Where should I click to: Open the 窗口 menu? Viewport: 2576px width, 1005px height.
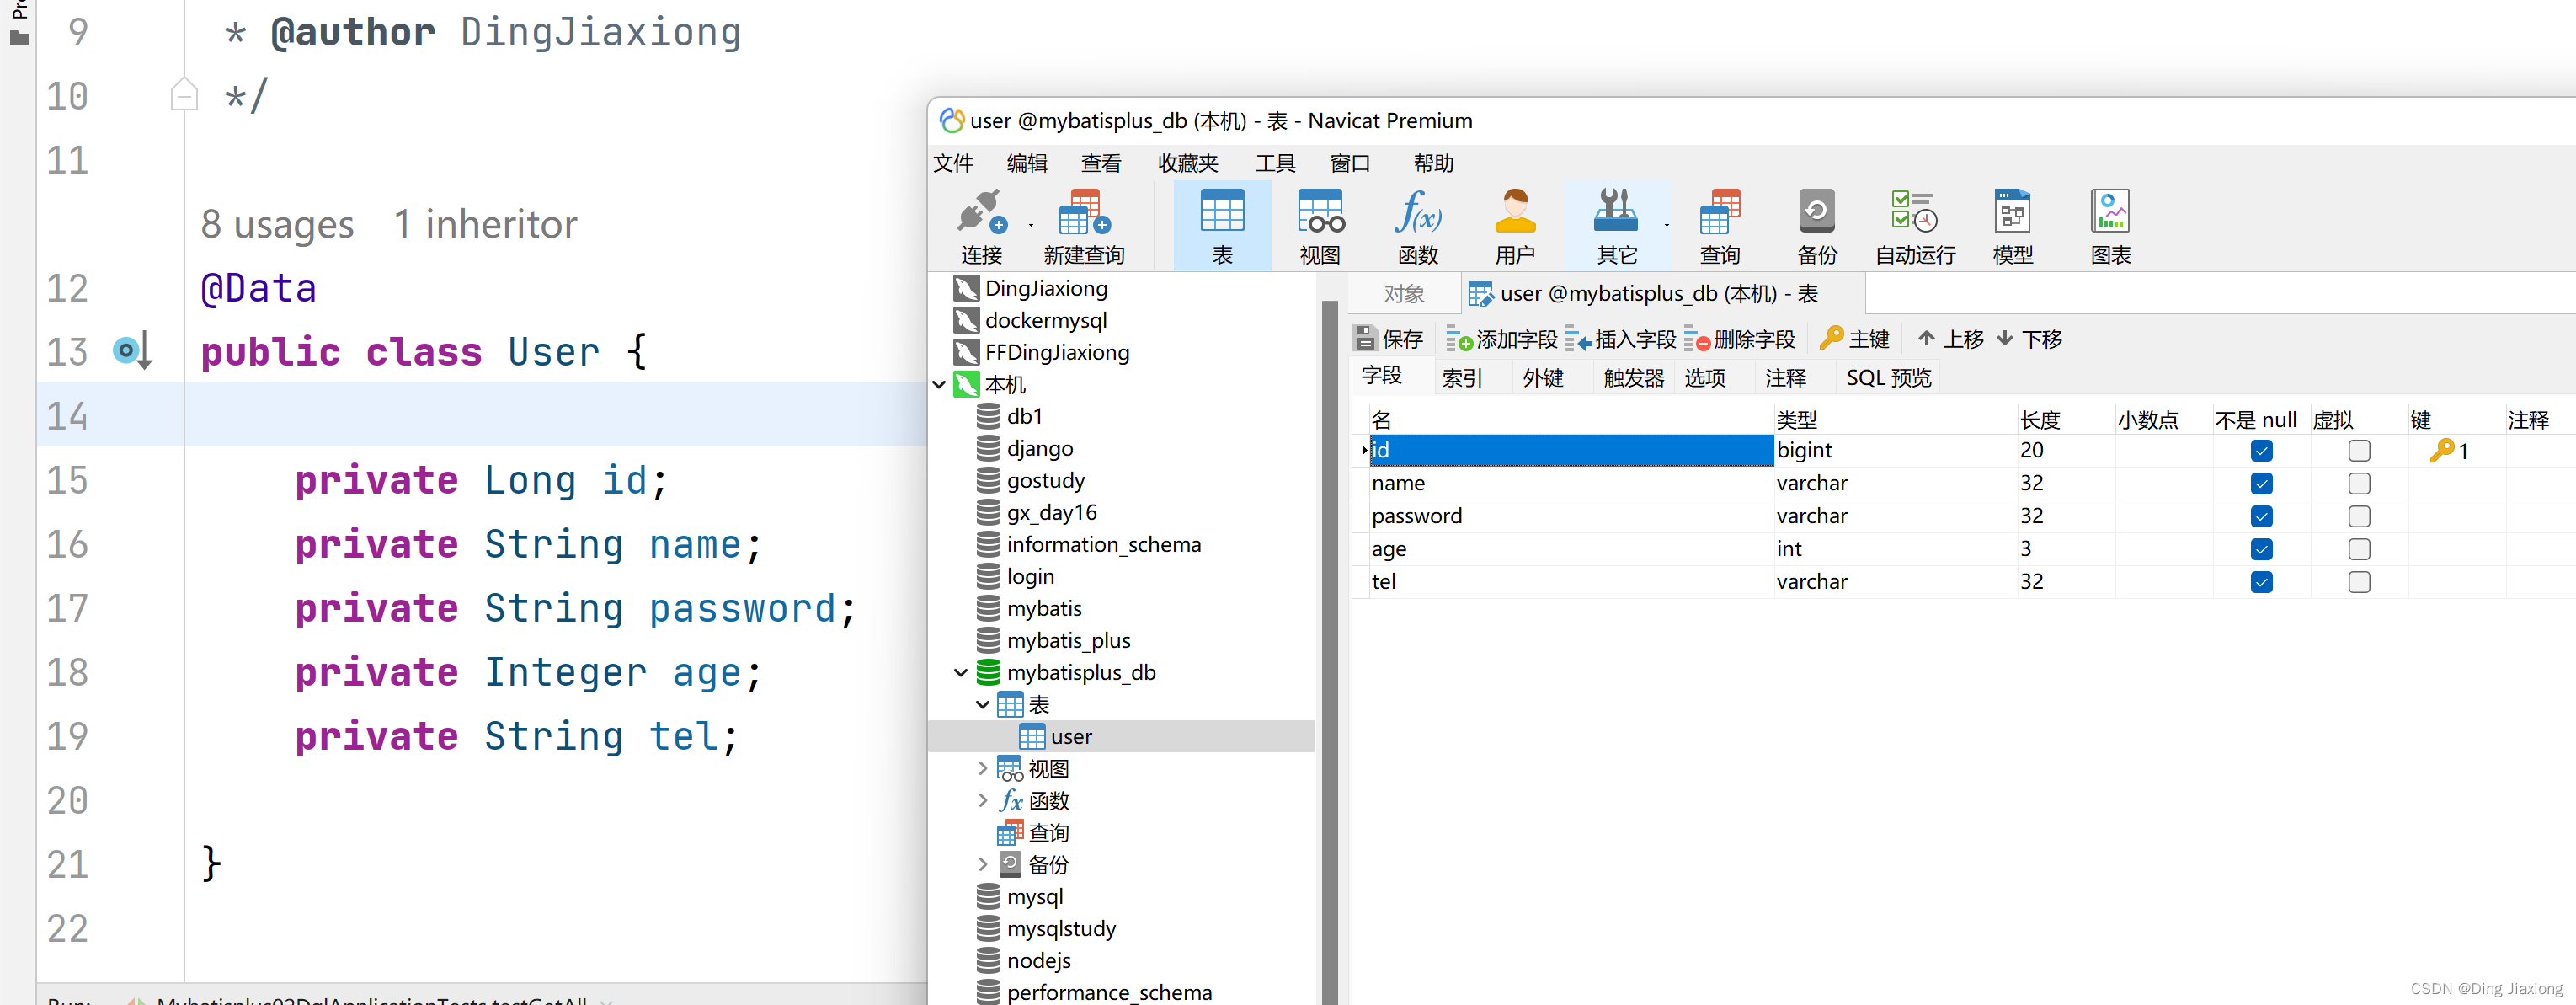coord(1350,163)
